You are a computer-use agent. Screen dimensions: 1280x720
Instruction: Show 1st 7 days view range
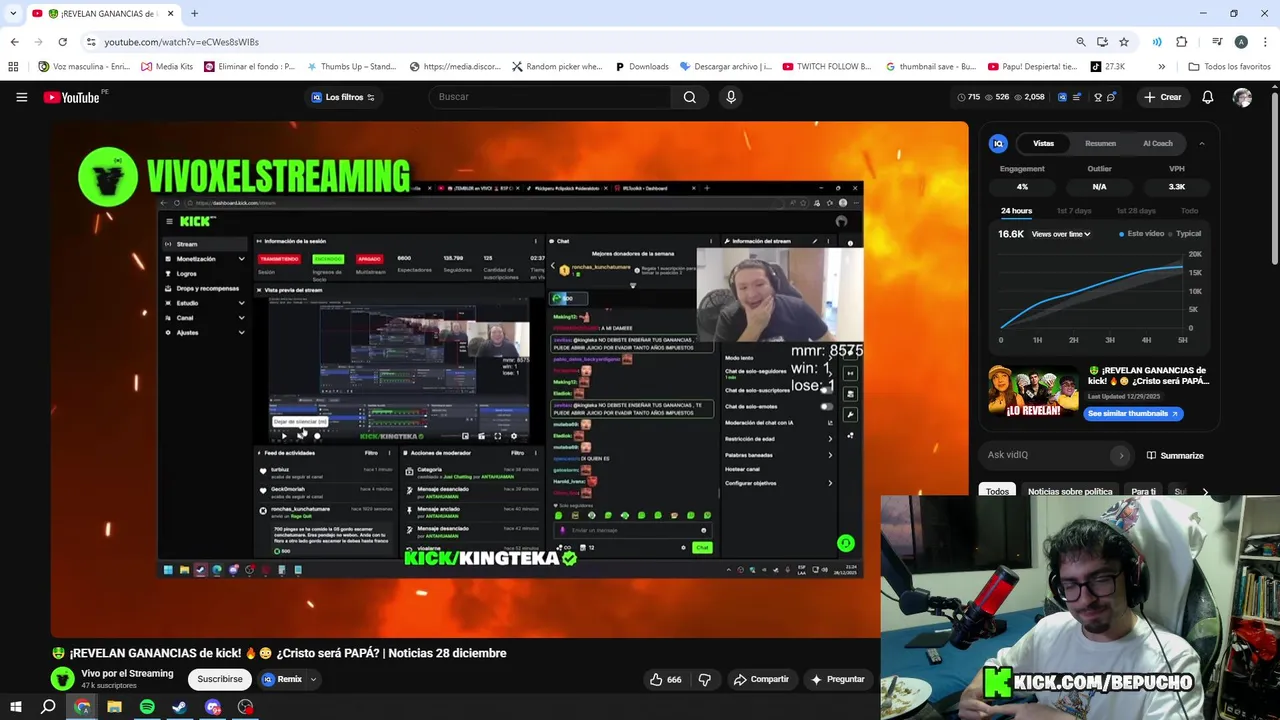click(1074, 211)
